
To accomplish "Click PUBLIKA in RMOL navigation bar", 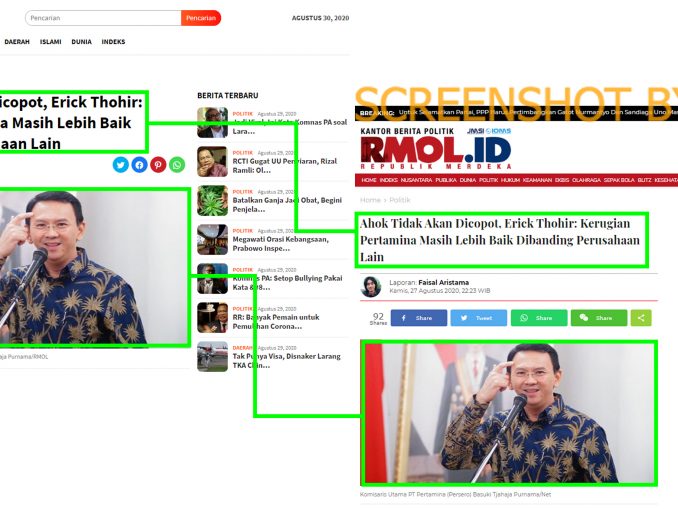I will pyautogui.click(x=446, y=180).
